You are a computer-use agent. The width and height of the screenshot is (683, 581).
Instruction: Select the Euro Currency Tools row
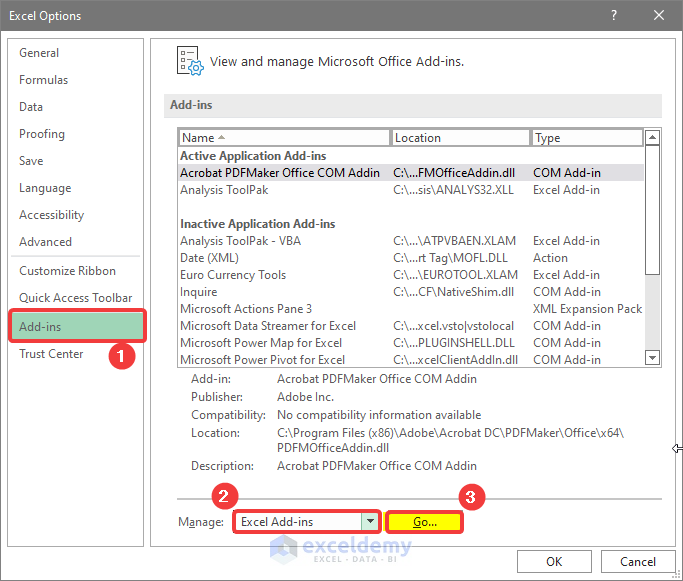coord(411,275)
